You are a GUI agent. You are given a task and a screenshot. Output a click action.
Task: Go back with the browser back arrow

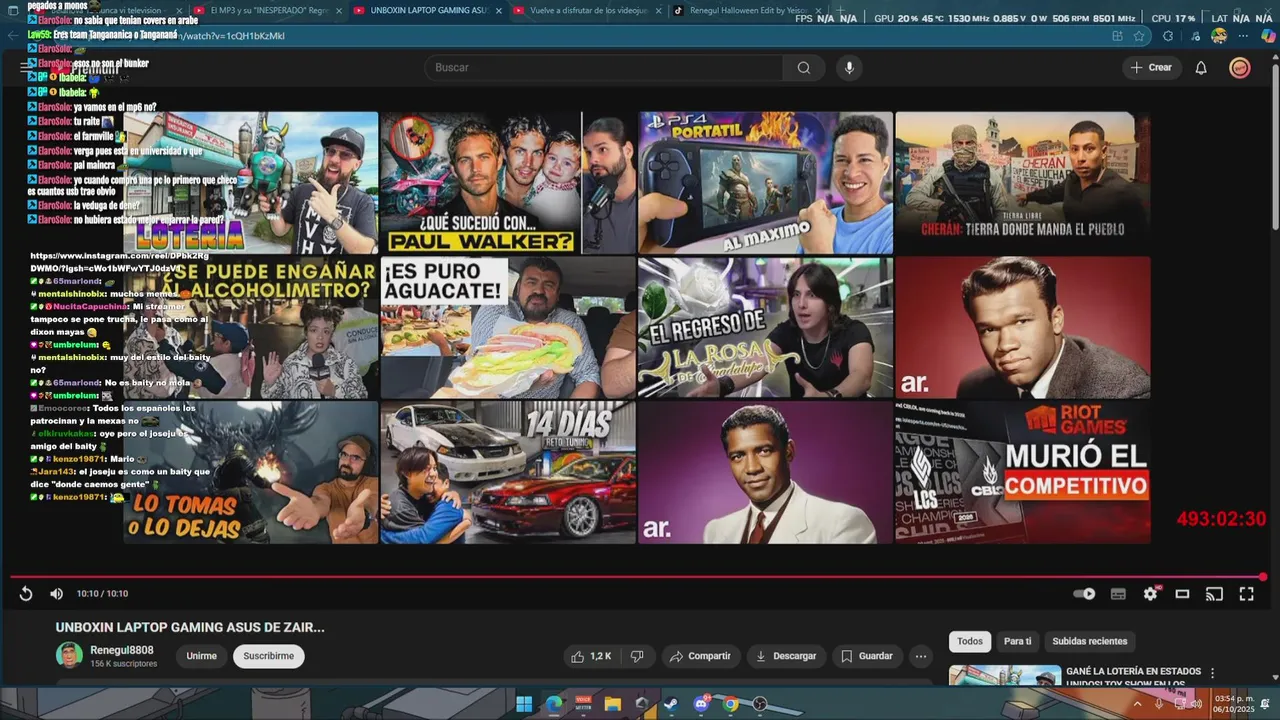click(12, 36)
